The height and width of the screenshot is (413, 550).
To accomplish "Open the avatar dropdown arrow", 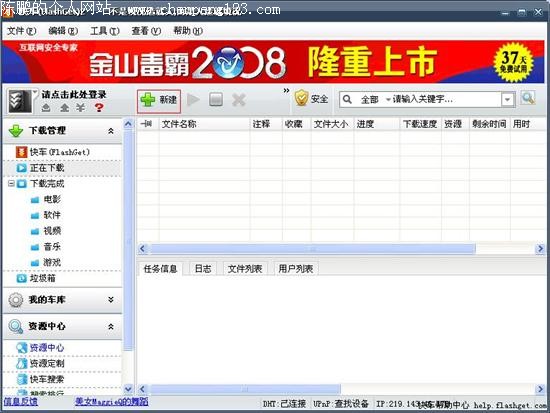I will click(x=35, y=92).
